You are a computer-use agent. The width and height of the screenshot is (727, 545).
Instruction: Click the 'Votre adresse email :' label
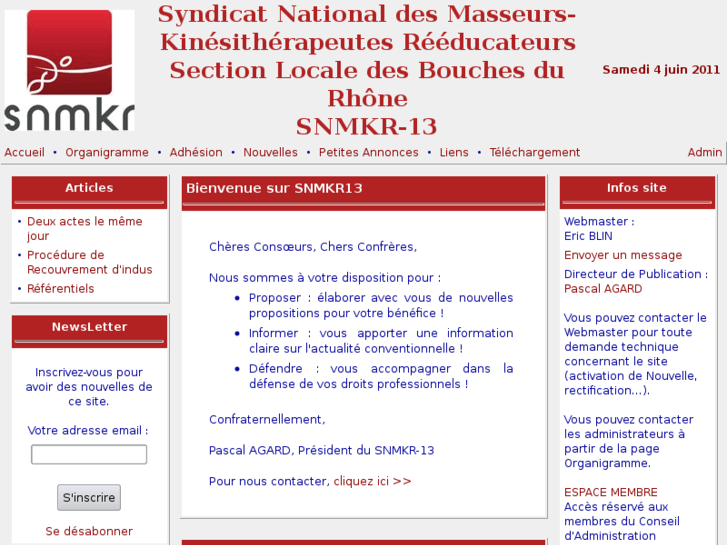pyautogui.click(x=88, y=430)
